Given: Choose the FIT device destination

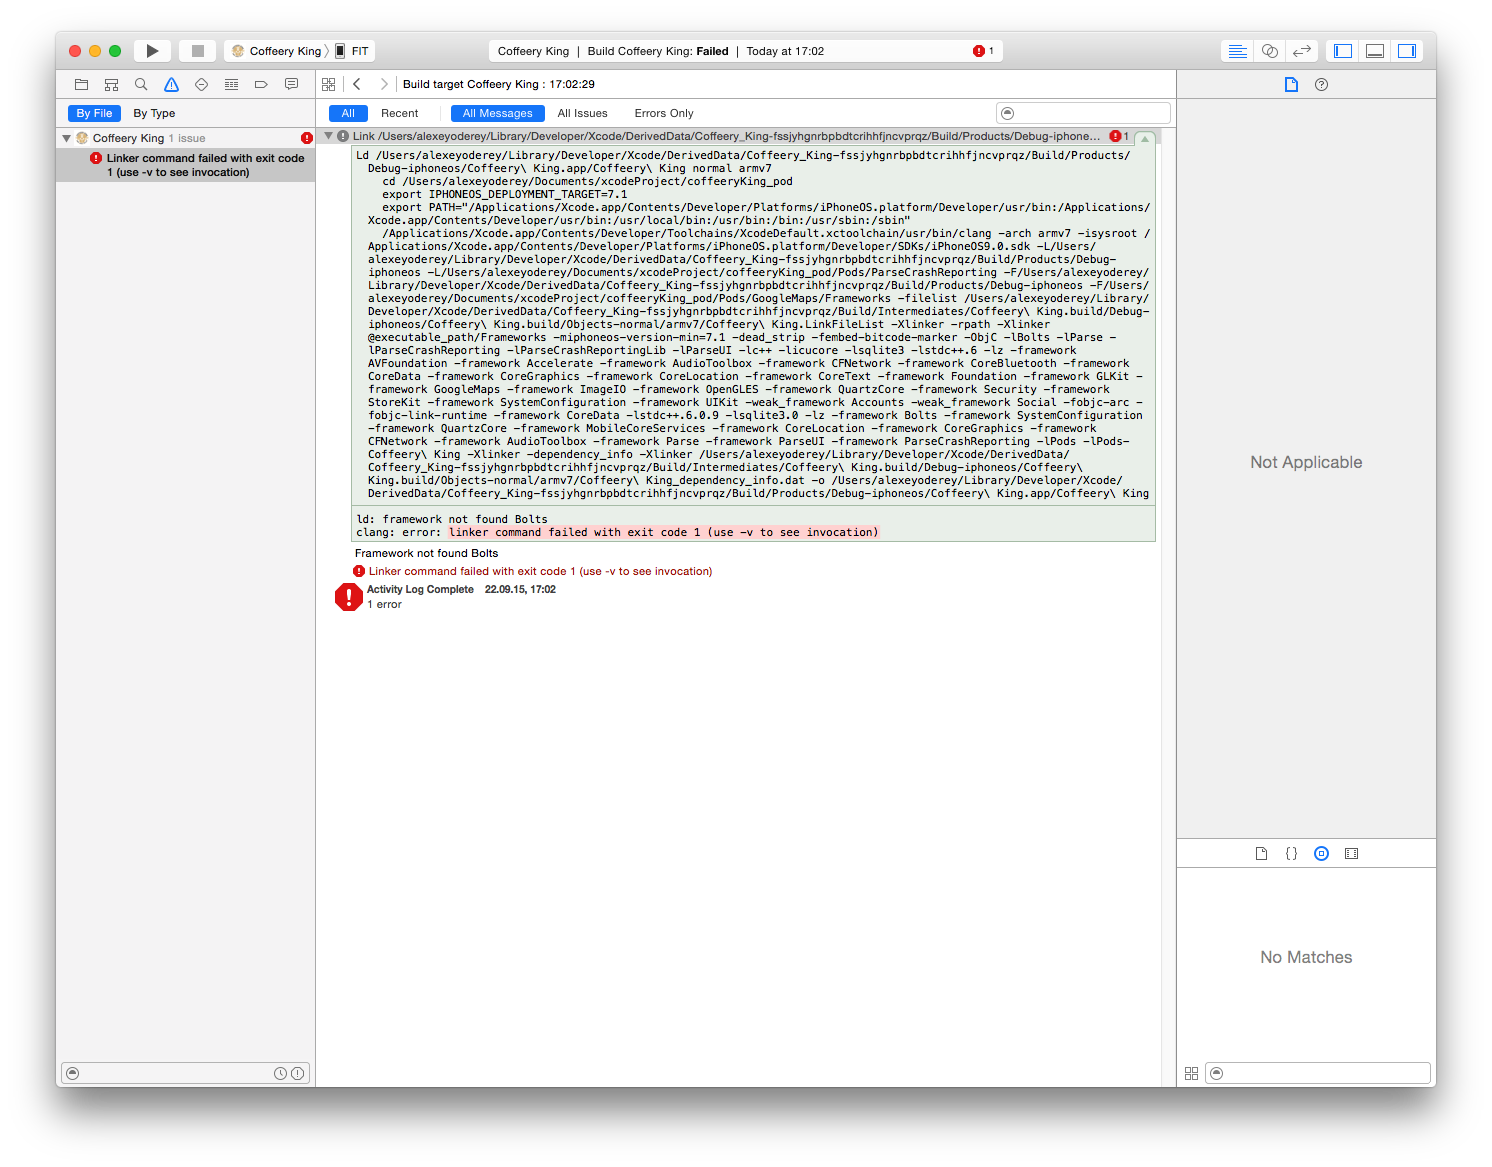Looking at the screenshot, I should click(x=353, y=51).
